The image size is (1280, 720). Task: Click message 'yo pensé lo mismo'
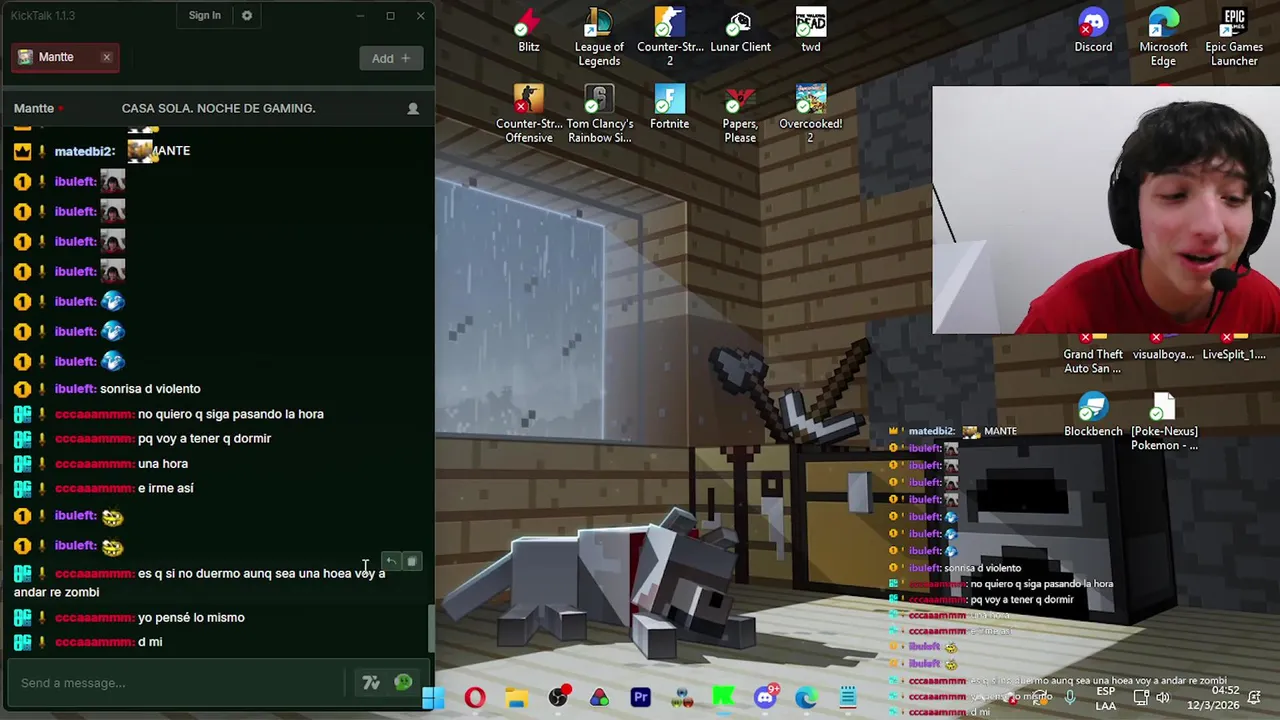[191, 618]
